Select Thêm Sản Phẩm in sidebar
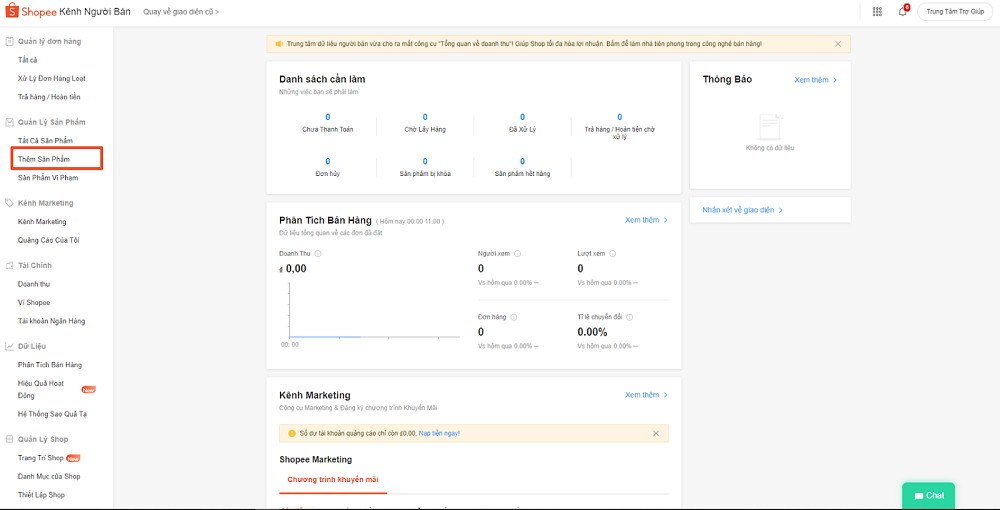 coord(44,159)
